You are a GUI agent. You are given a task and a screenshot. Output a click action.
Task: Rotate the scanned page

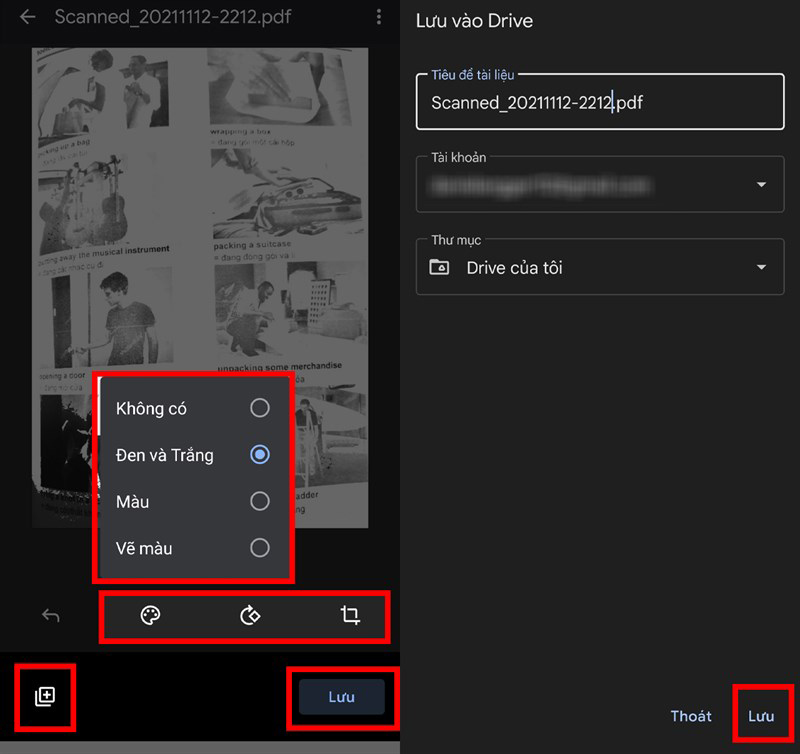[x=250, y=616]
